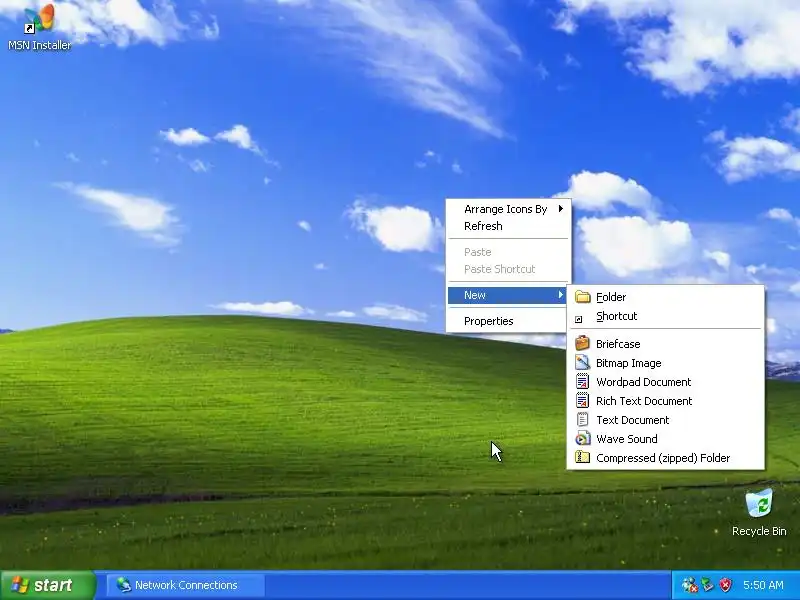Create a new Briefcase
800x600 pixels.
pyautogui.click(x=665, y=344)
